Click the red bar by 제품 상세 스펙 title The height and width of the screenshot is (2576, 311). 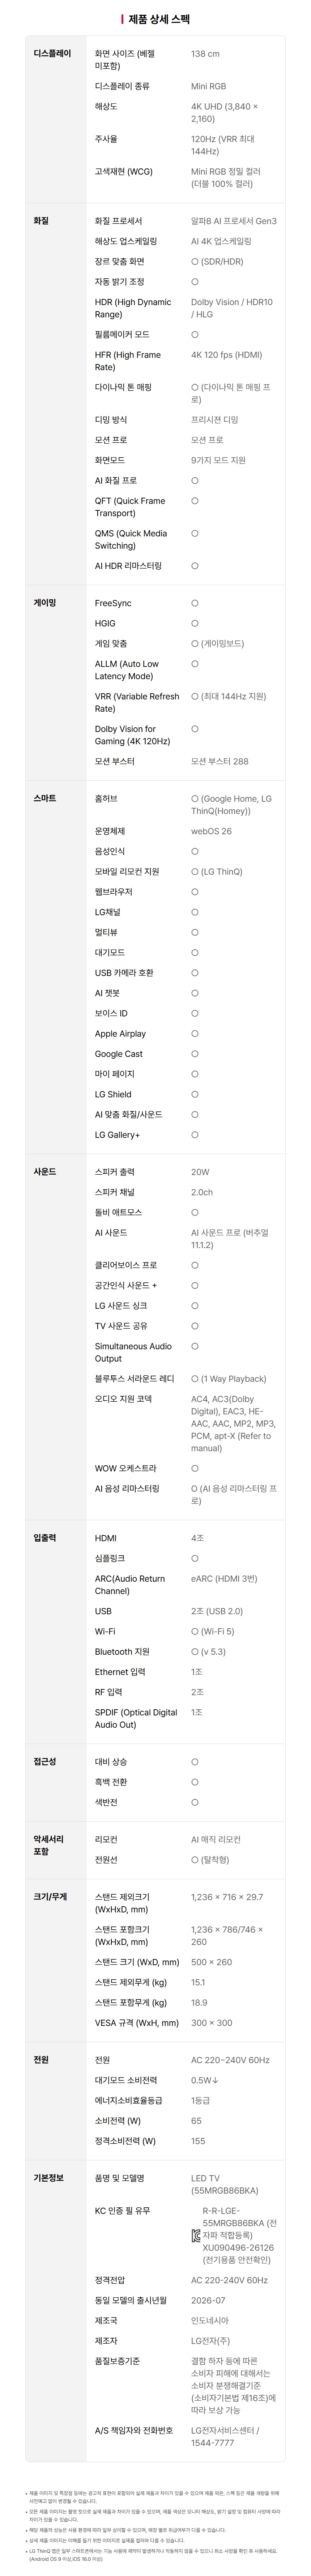(122, 18)
